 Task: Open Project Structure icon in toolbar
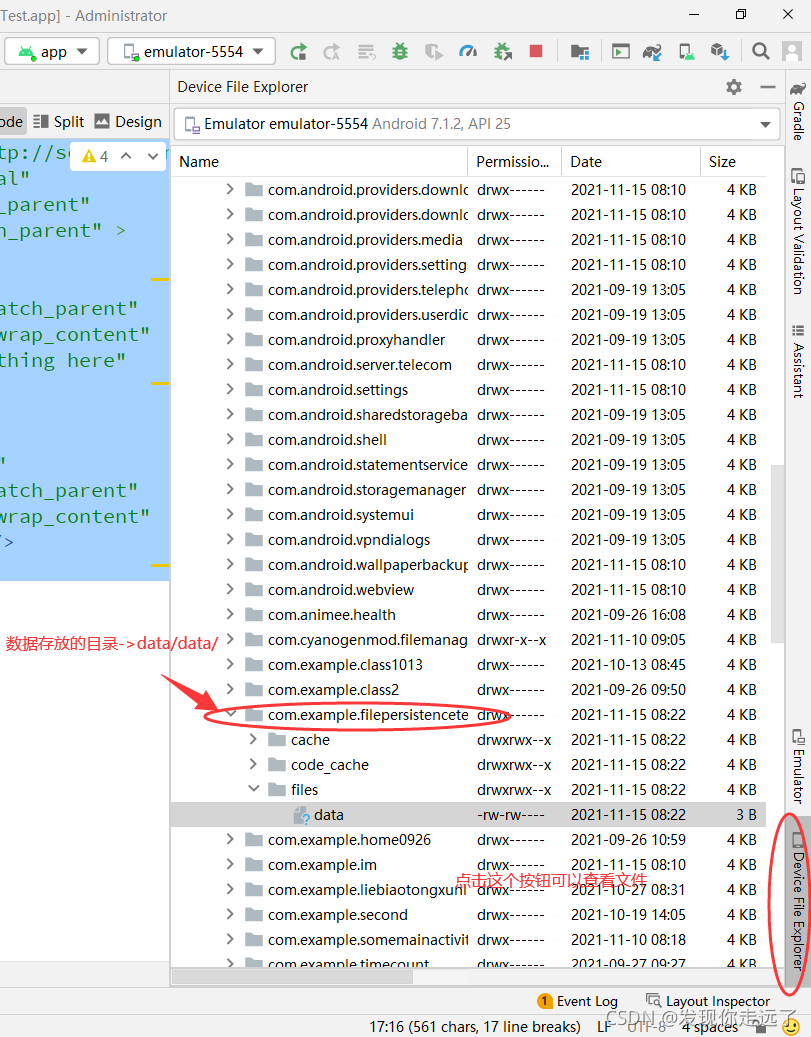coord(580,52)
